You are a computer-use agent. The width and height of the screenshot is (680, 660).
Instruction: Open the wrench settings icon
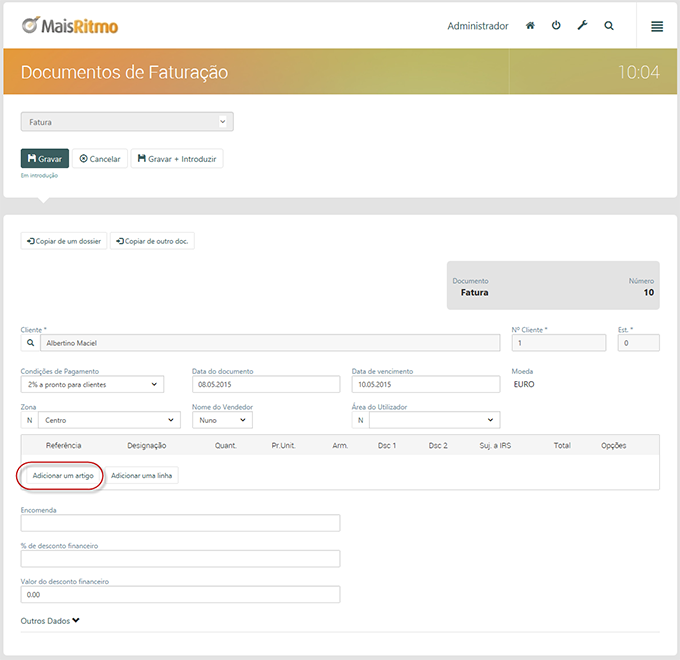click(582, 26)
